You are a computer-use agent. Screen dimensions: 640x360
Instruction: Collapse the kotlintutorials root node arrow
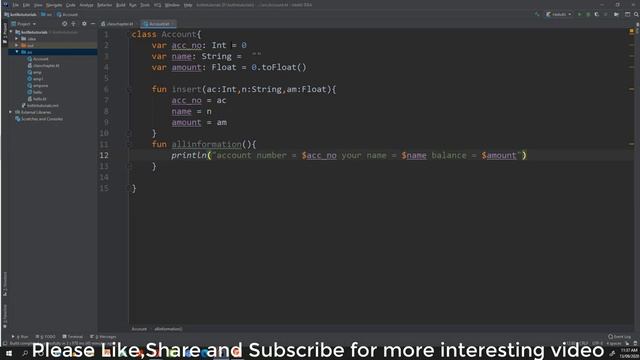pos(11,32)
